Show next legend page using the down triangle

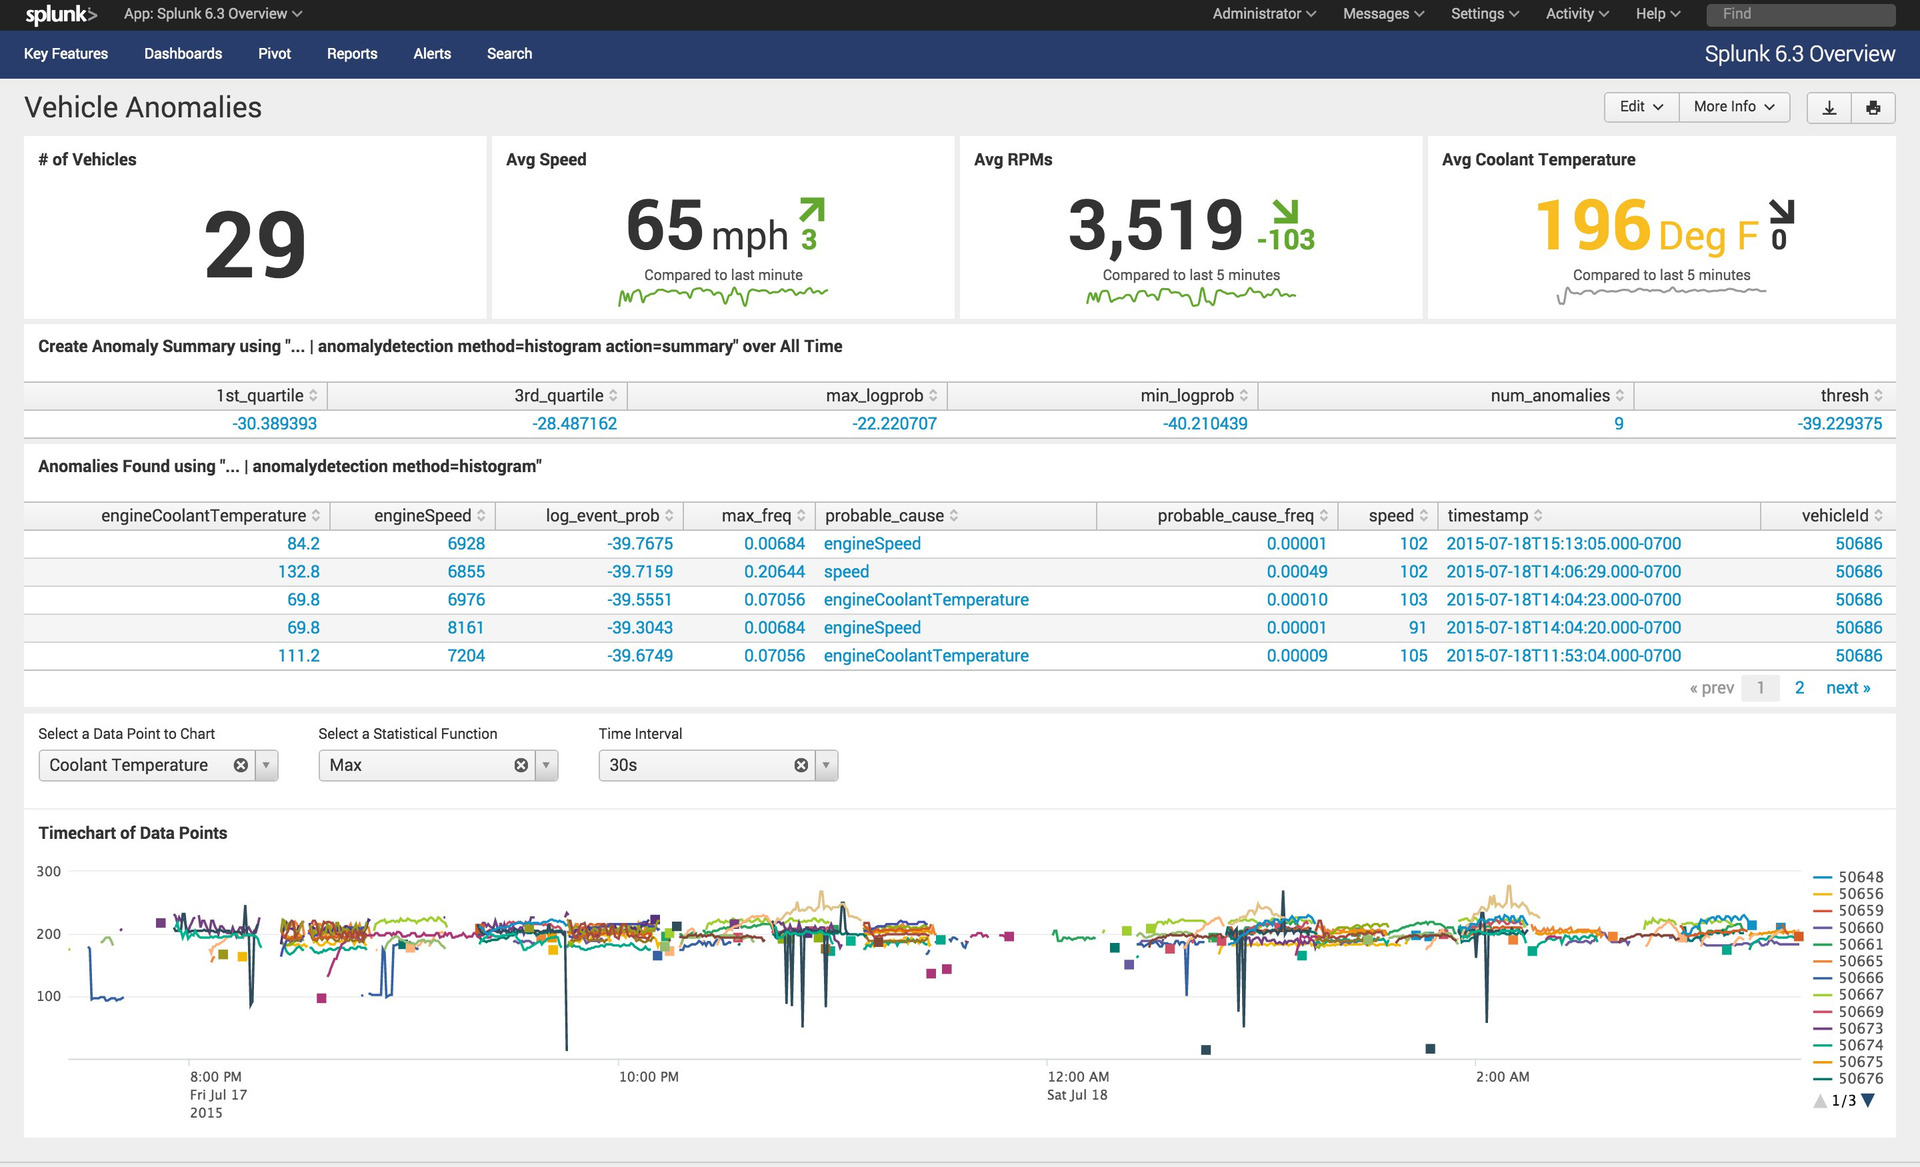click(1866, 1099)
